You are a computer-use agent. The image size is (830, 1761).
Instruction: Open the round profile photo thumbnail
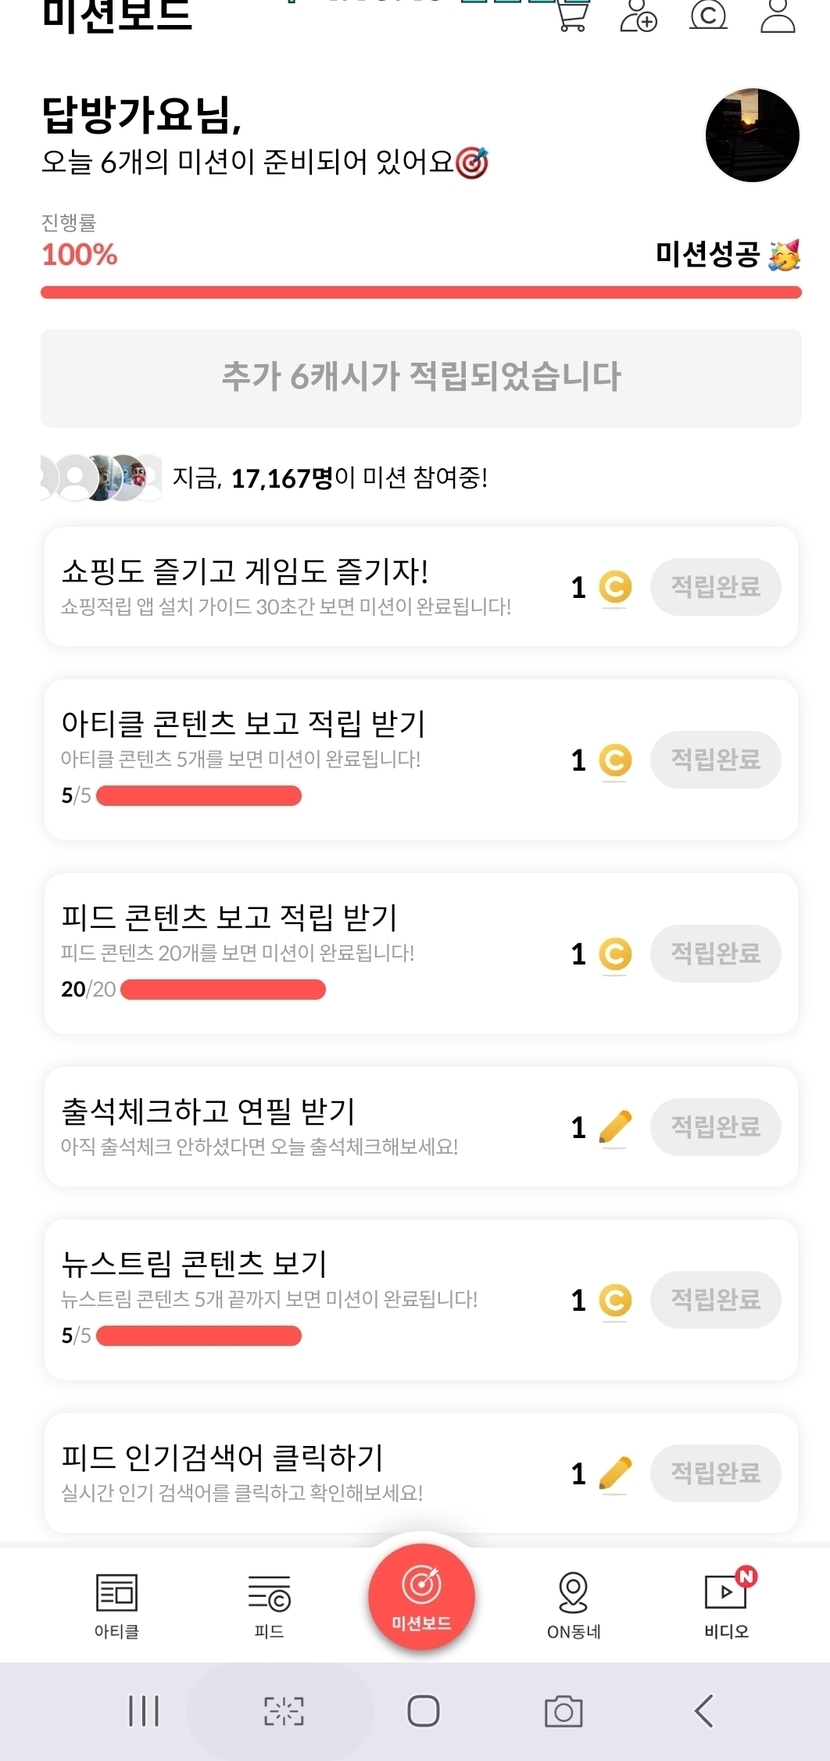coord(752,135)
